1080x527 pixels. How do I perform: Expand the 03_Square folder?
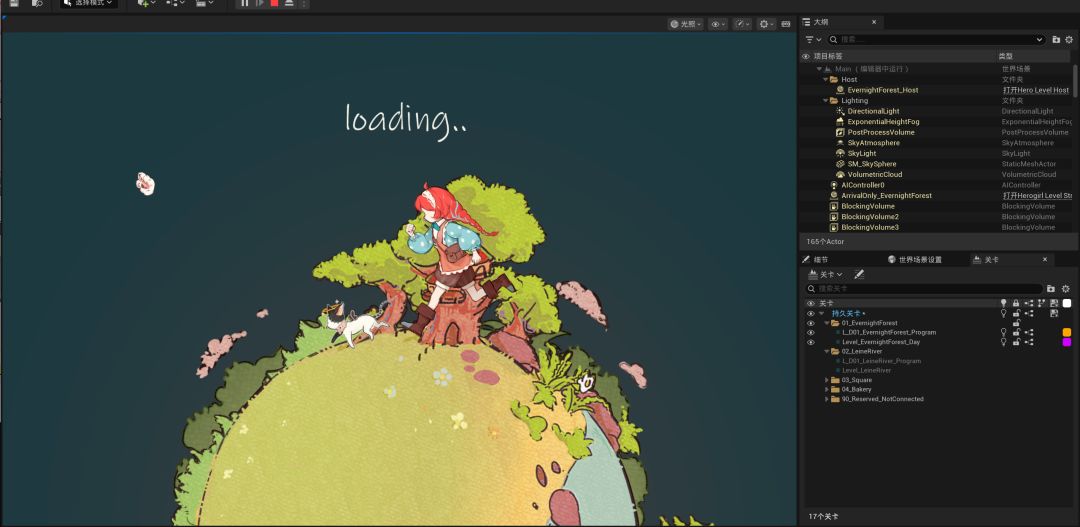point(827,380)
